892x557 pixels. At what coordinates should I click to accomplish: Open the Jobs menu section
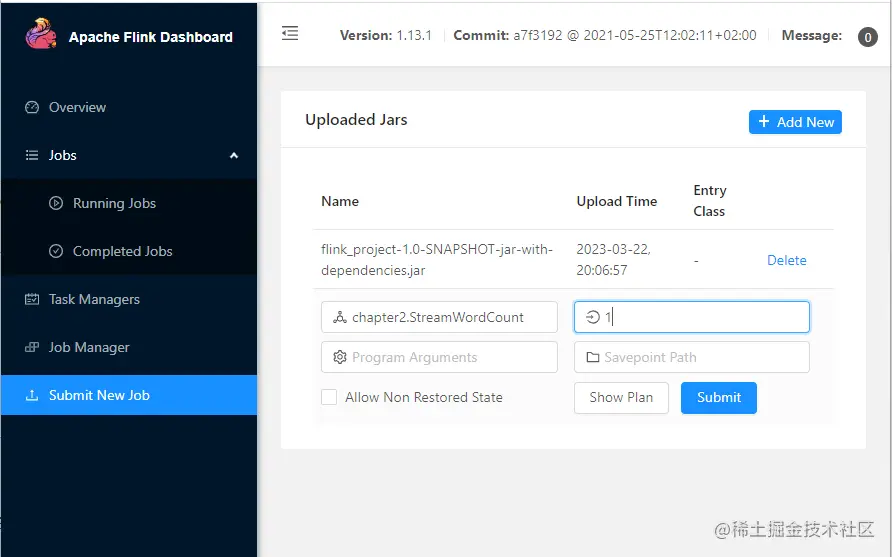click(129, 155)
